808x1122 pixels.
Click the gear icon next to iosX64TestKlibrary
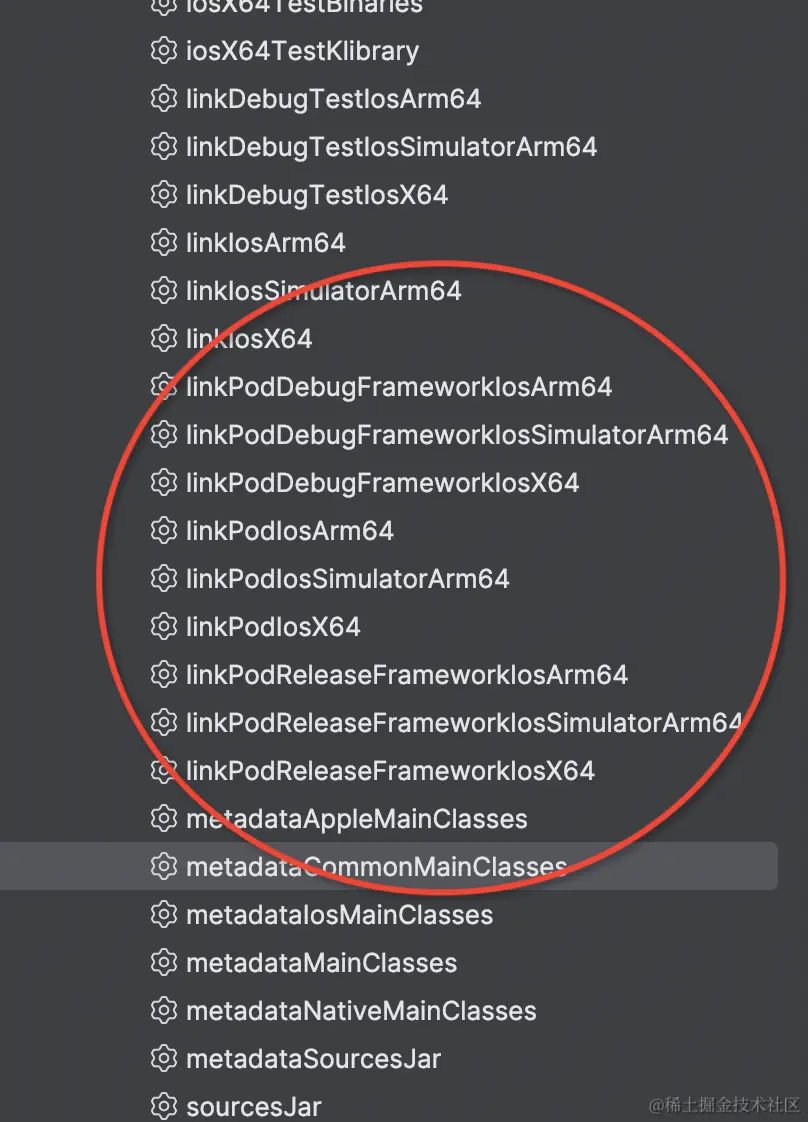coord(163,50)
